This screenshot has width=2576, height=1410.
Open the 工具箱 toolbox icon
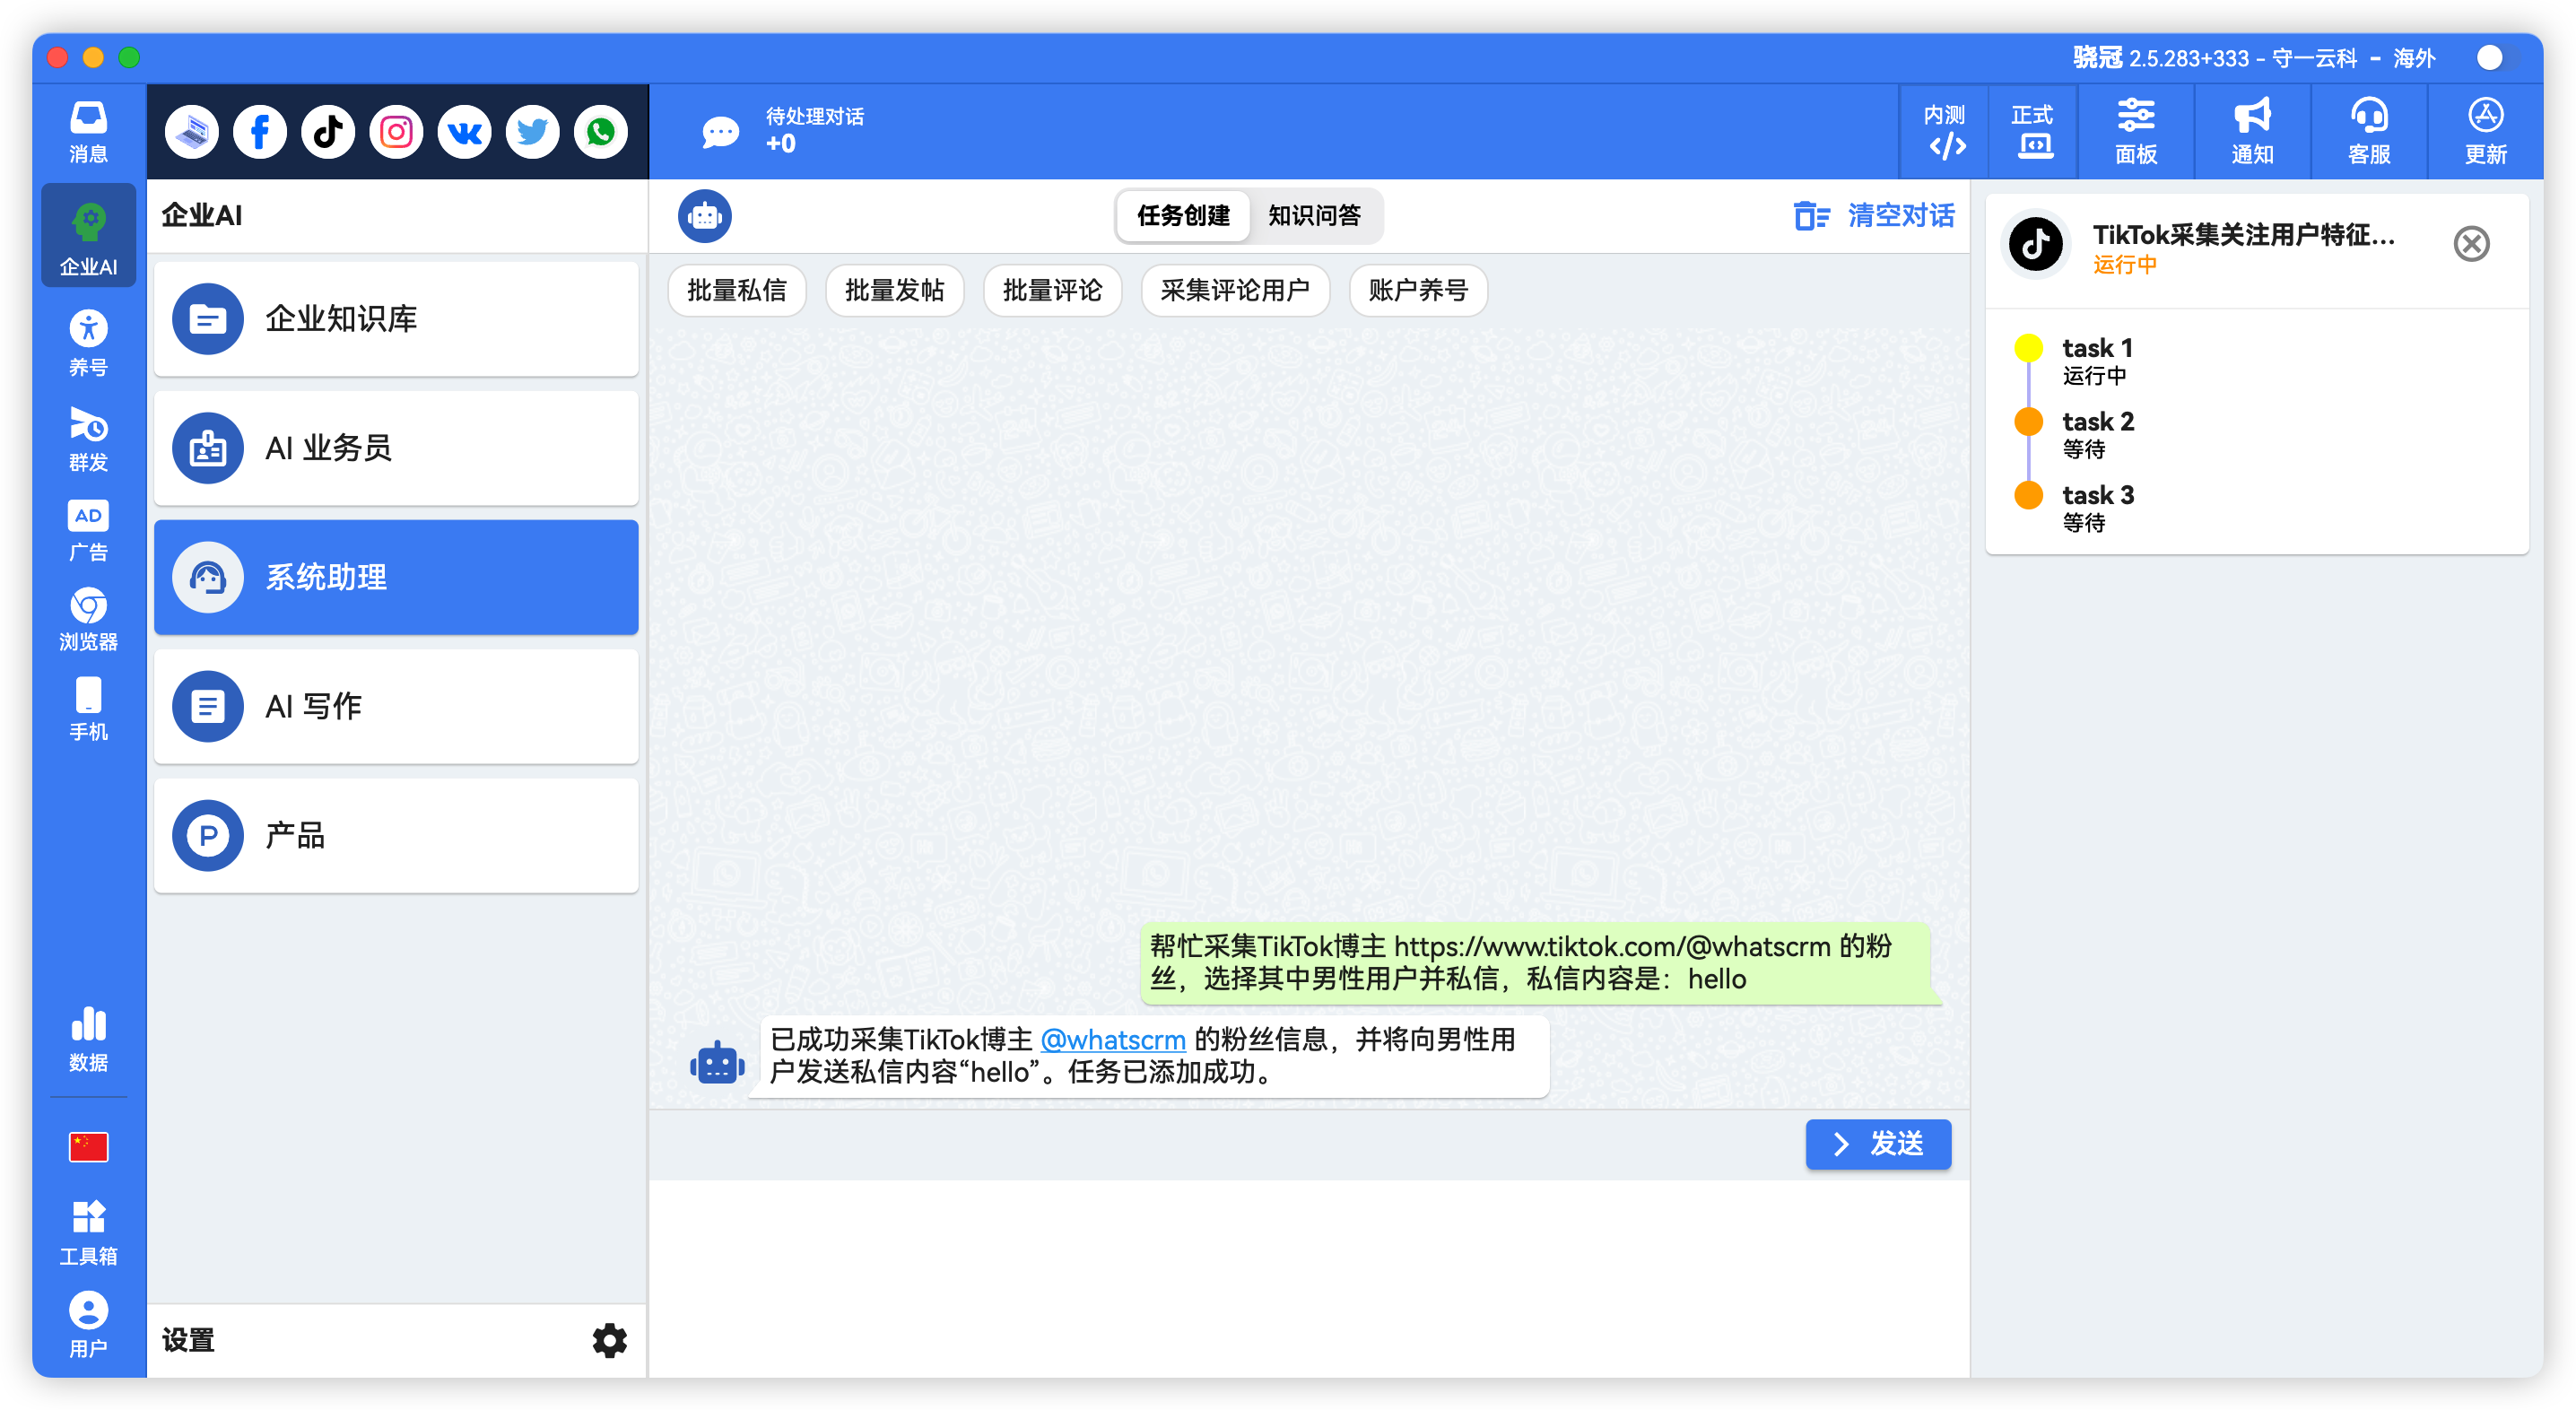88,1232
